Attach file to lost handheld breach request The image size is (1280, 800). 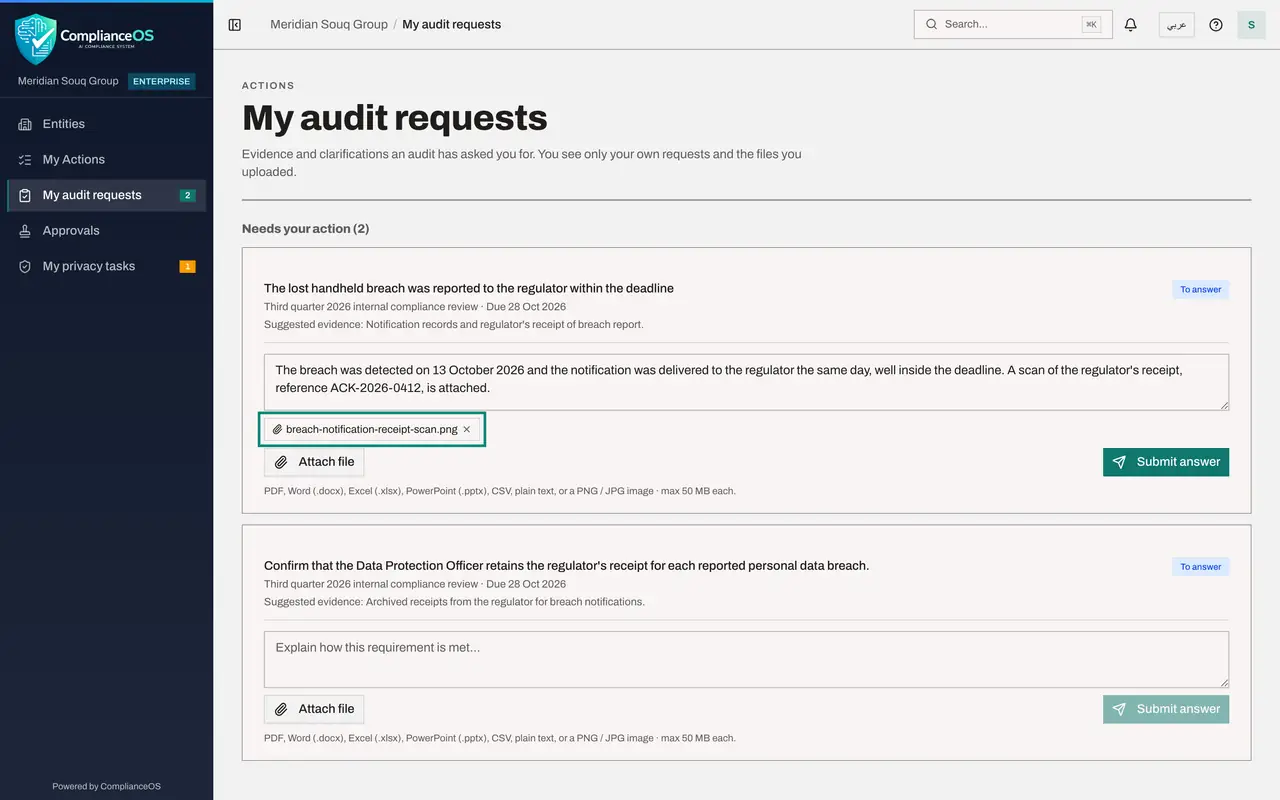click(x=314, y=462)
